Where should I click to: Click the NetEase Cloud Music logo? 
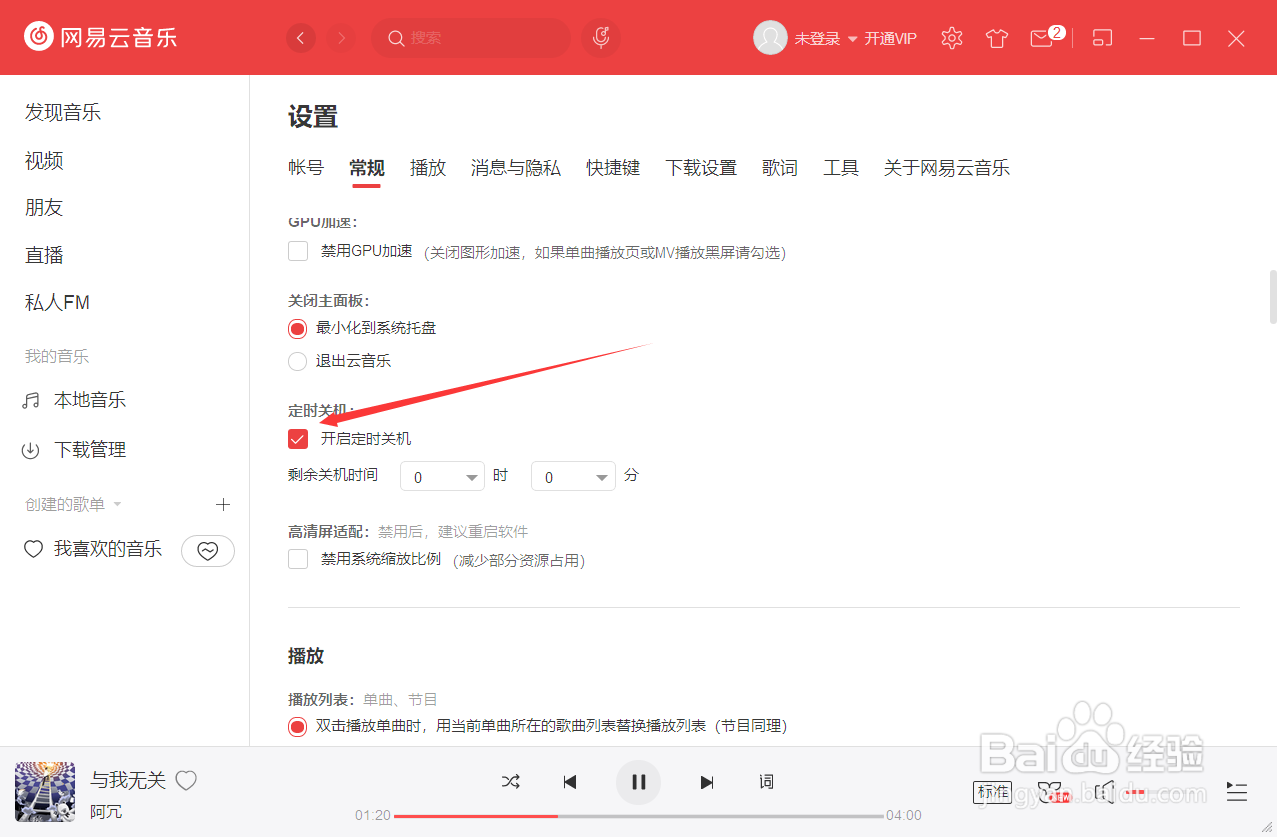coord(100,38)
